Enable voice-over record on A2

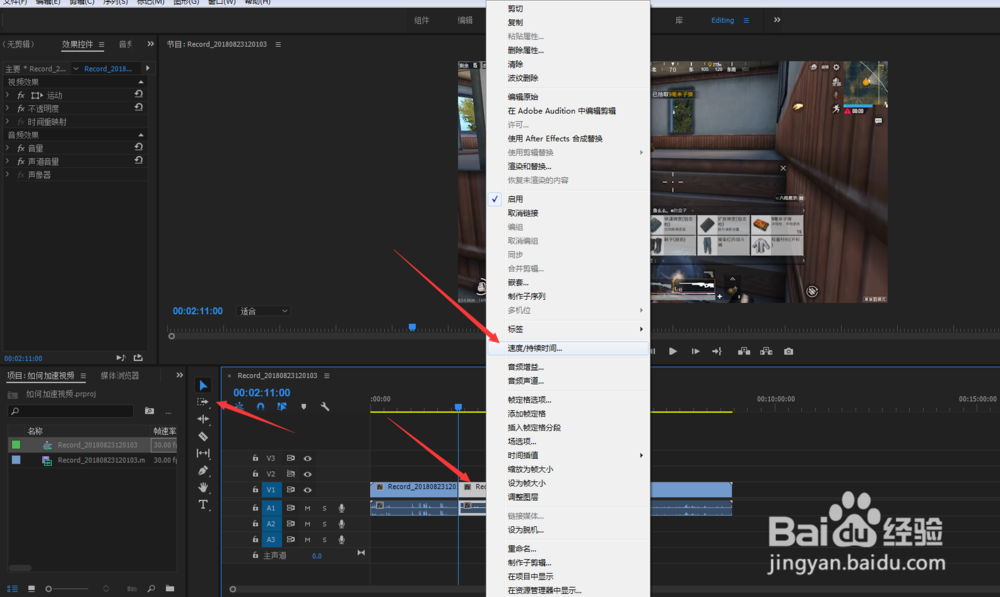pos(342,524)
